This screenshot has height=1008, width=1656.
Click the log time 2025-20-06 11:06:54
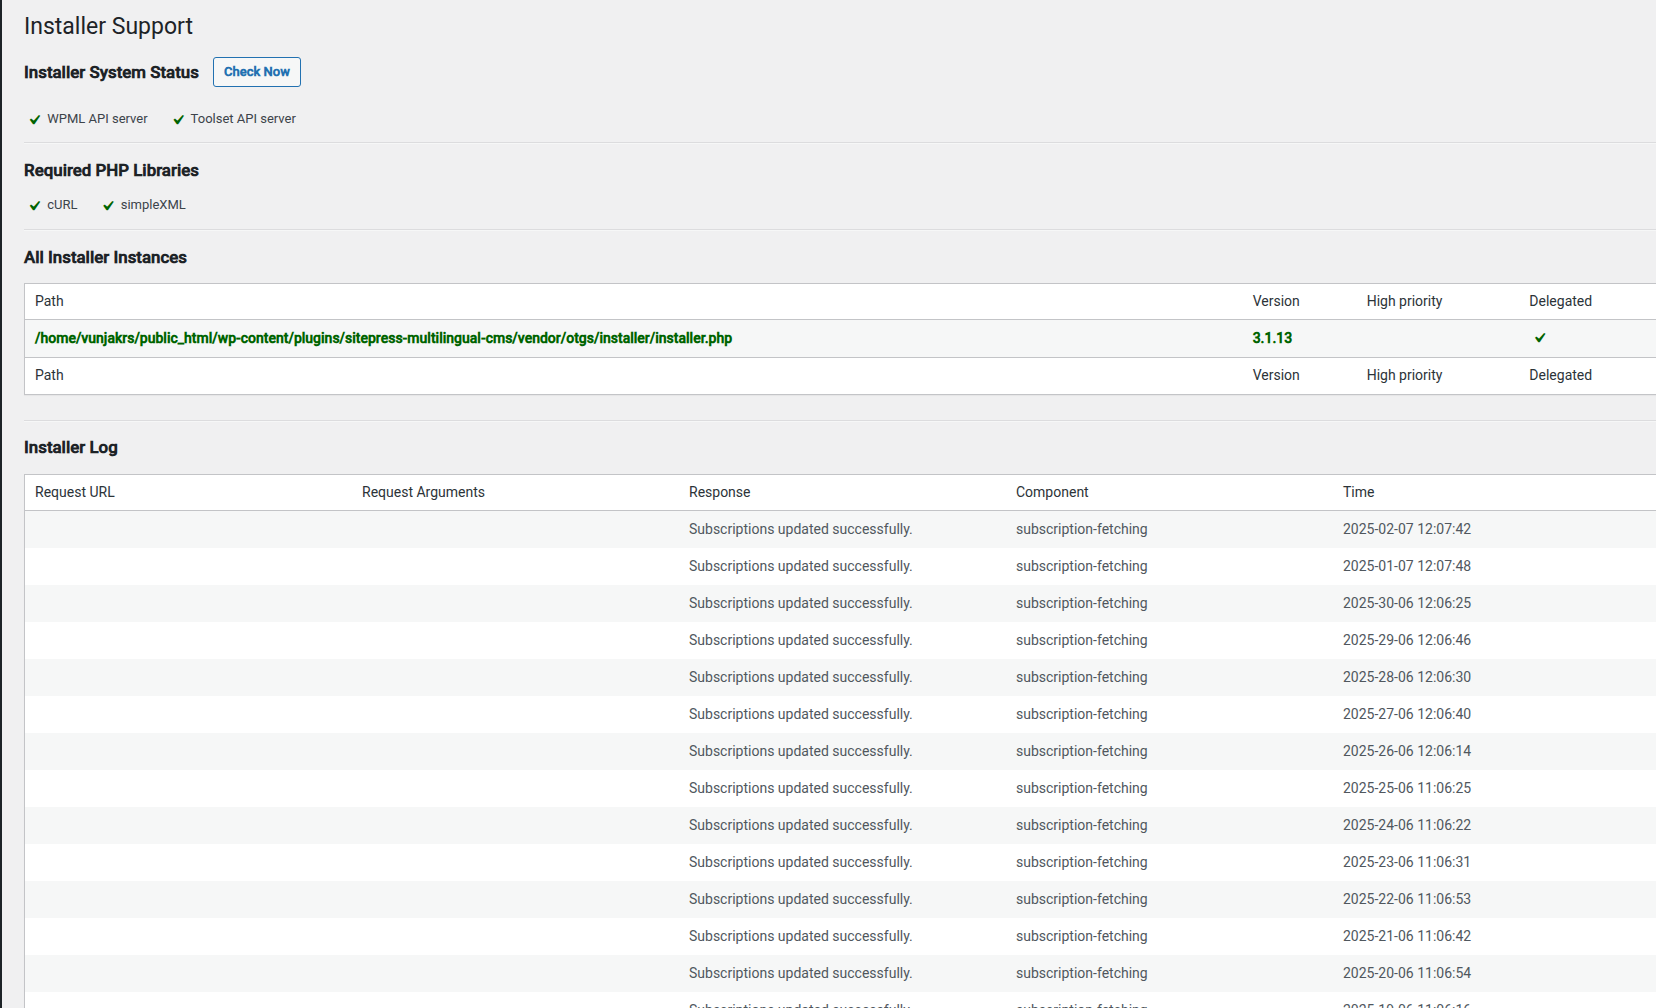tap(1407, 973)
